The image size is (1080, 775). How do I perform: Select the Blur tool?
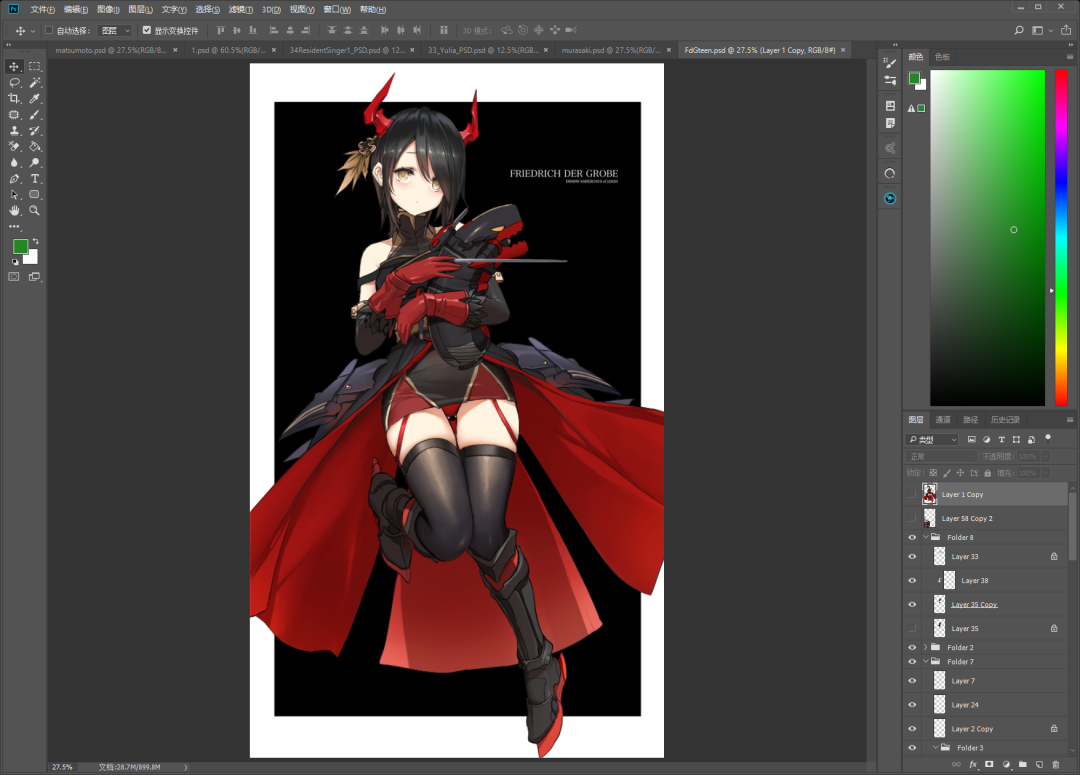[14, 163]
